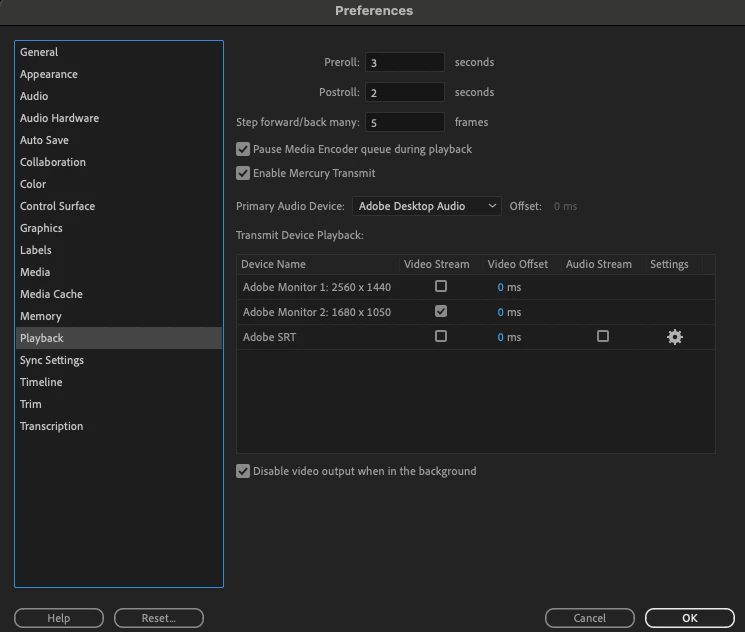
Task: Open Adobe SRT settings gear icon
Action: coord(675,337)
